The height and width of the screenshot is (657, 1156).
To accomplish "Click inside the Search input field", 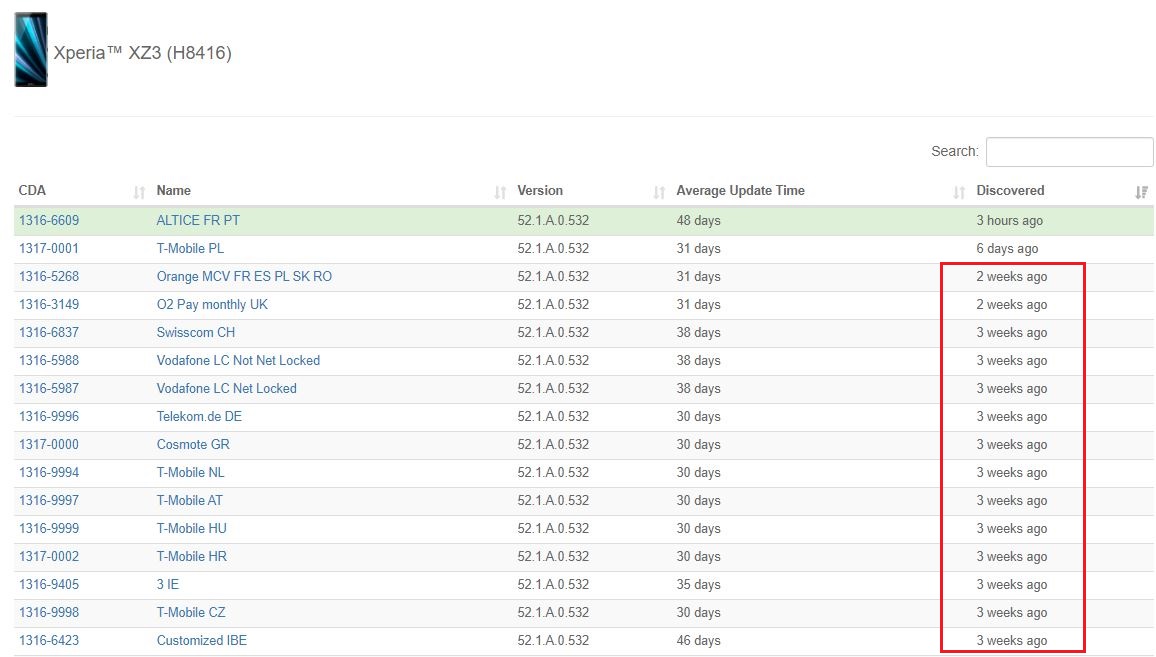I will tap(1069, 152).
